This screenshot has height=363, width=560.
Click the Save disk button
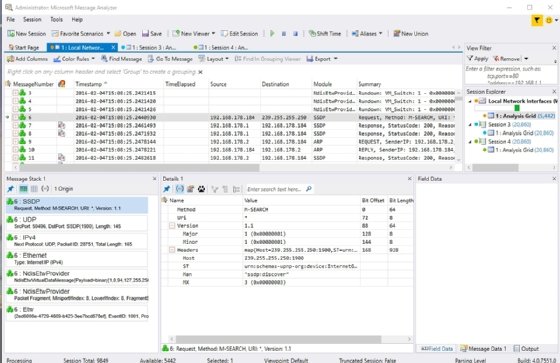[152, 34]
